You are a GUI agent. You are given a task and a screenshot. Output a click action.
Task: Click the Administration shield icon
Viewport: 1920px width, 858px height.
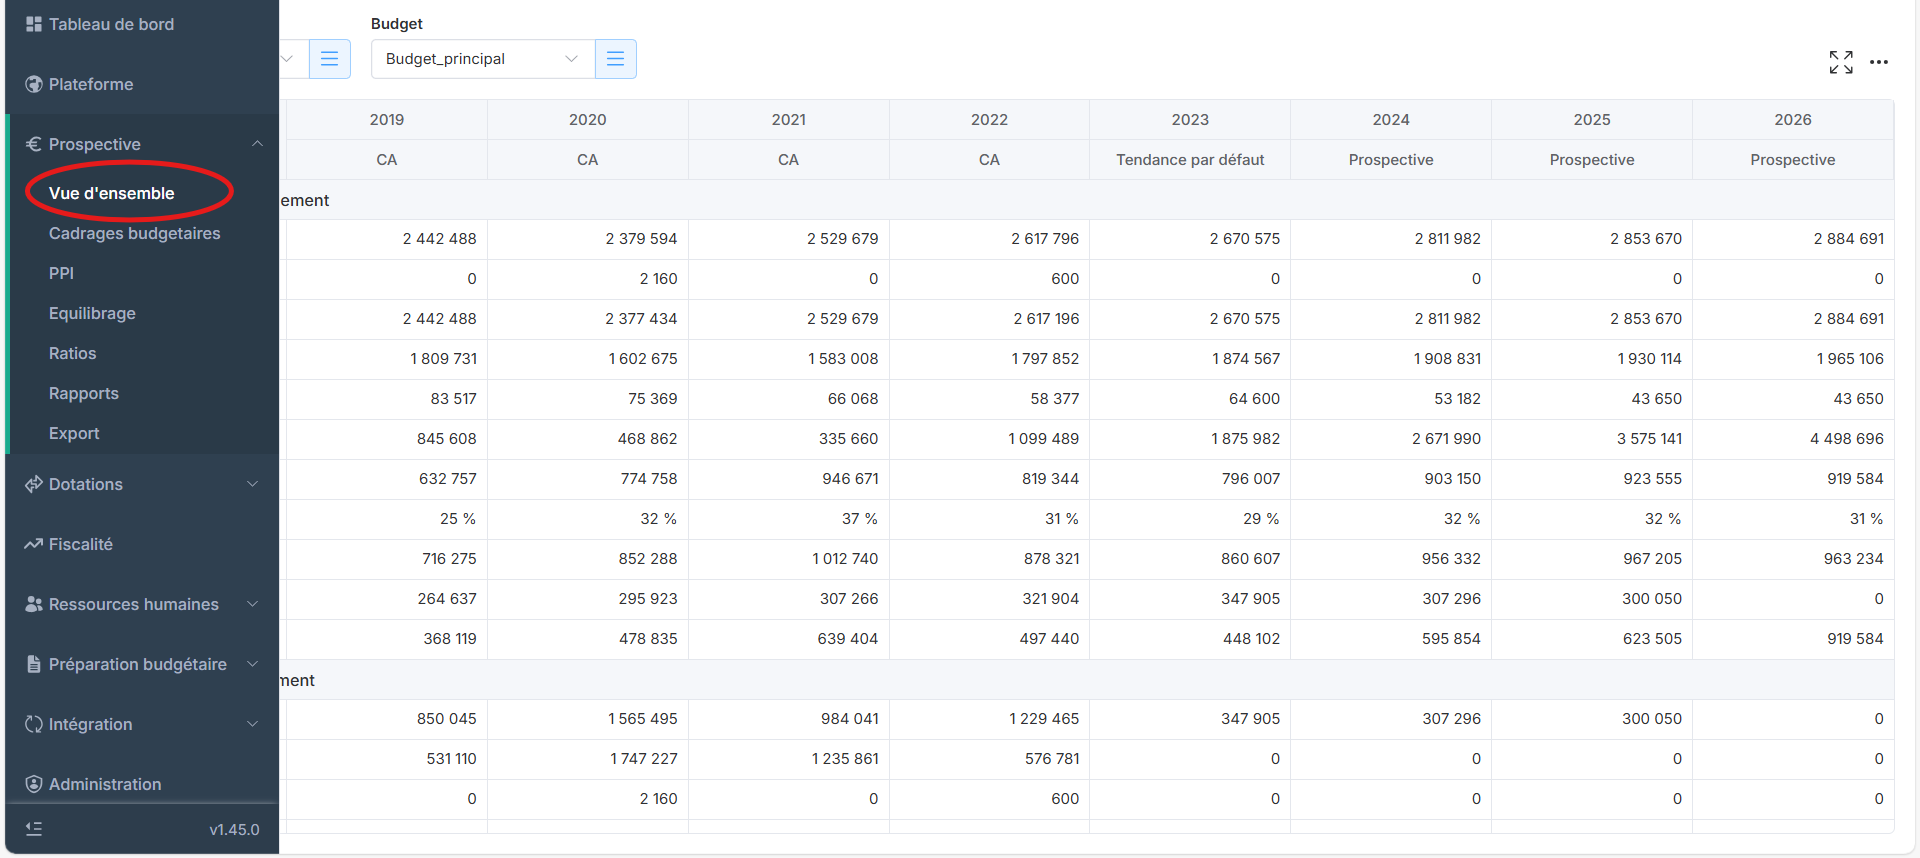(34, 784)
